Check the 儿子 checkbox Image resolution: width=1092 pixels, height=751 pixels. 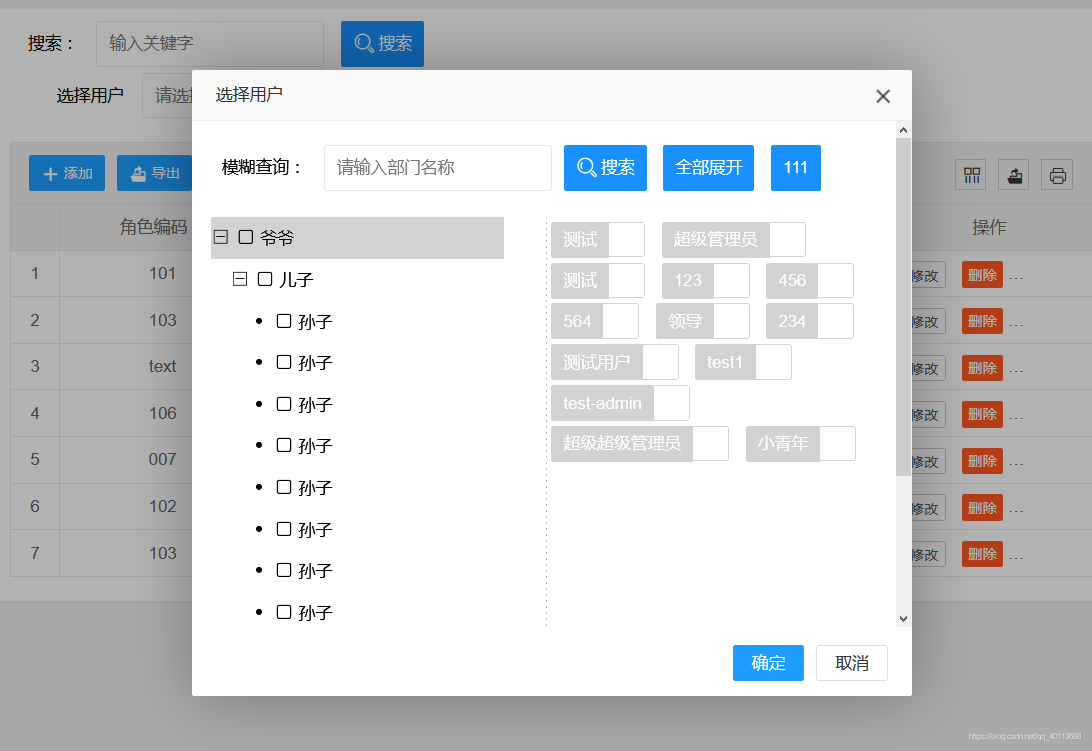[265, 279]
